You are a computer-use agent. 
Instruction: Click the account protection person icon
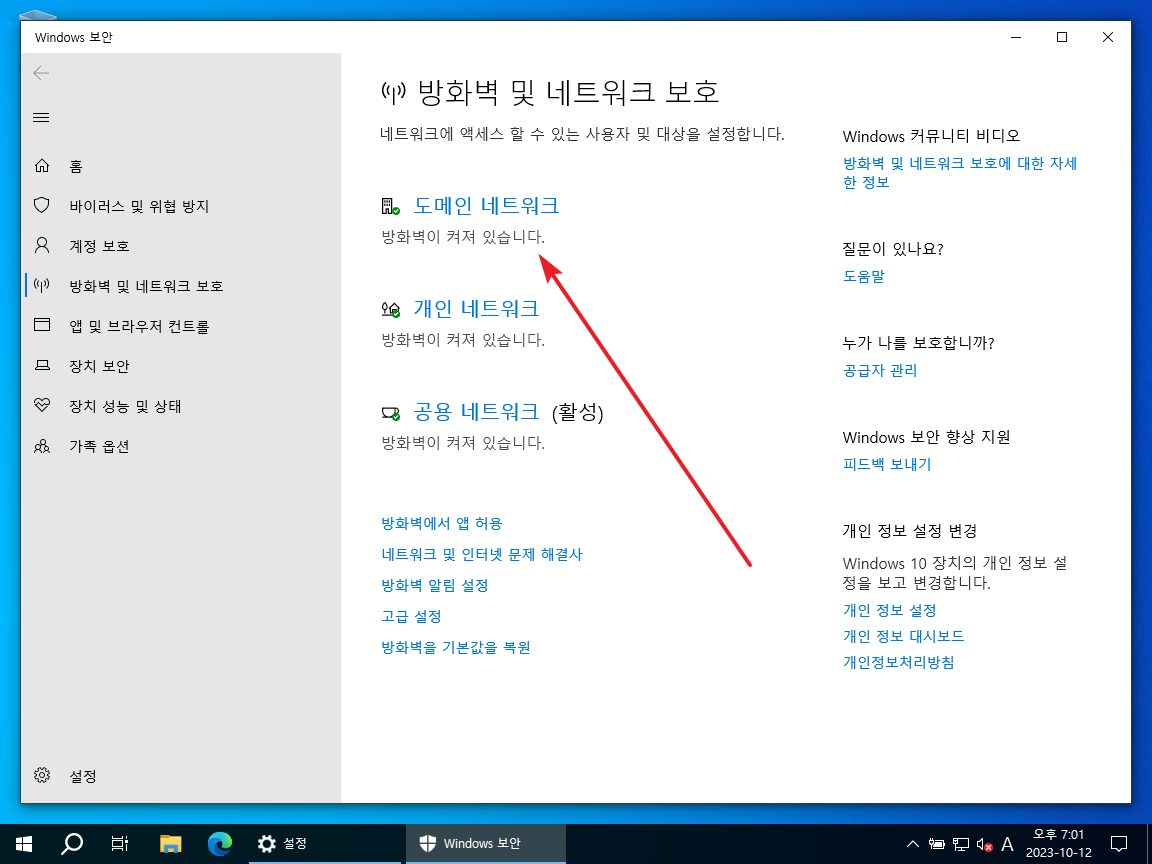(x=42, y=245)
